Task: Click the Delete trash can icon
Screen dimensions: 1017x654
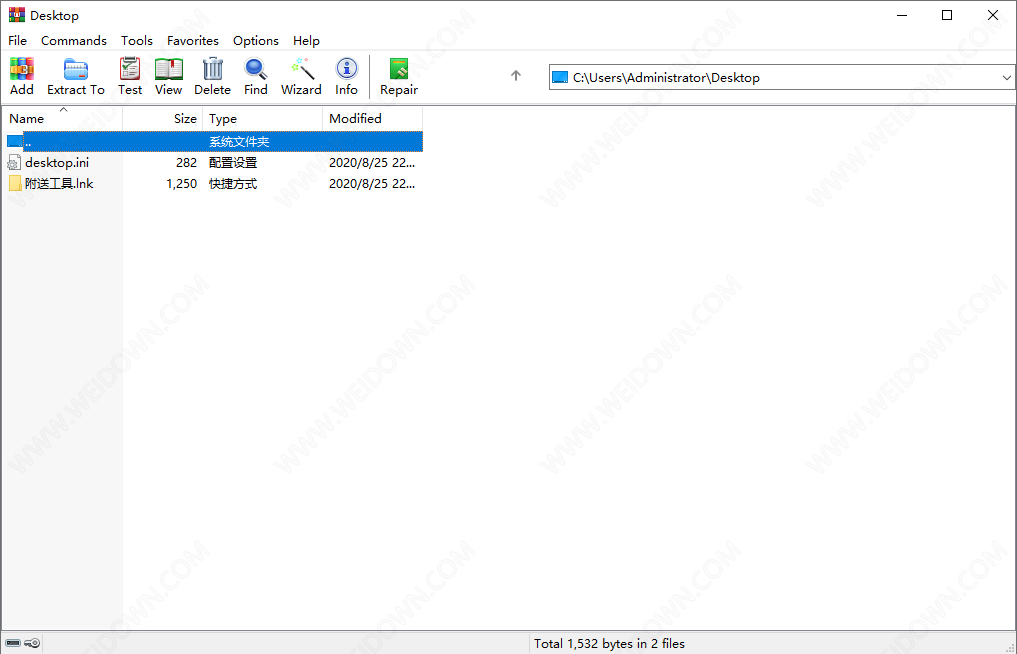Action: click(212, 69)
